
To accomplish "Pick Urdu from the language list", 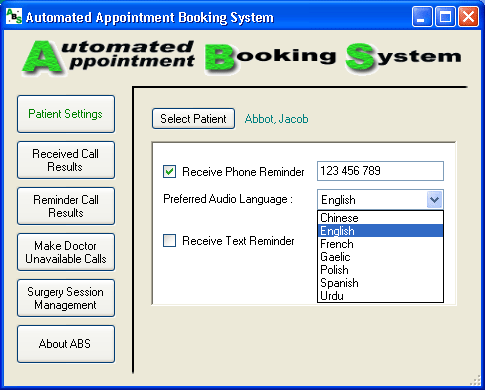I will (380, 296).
